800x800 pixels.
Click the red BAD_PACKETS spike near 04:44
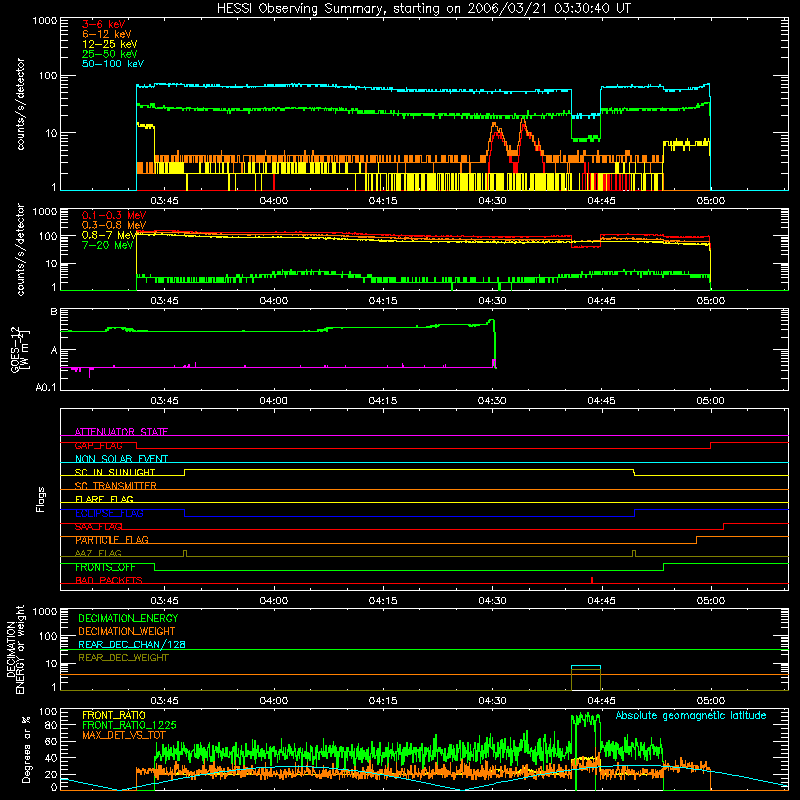[592, 580]
